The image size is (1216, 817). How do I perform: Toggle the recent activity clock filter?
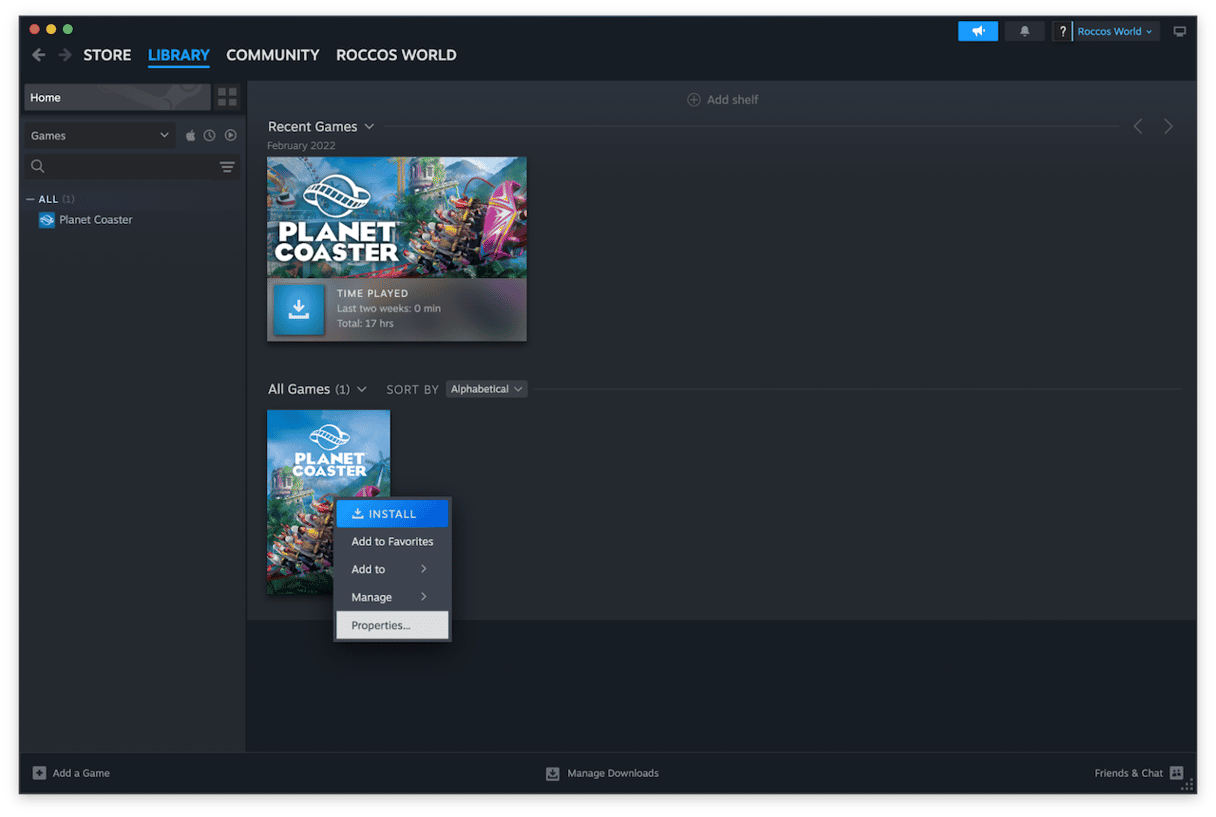coord(210,136)
